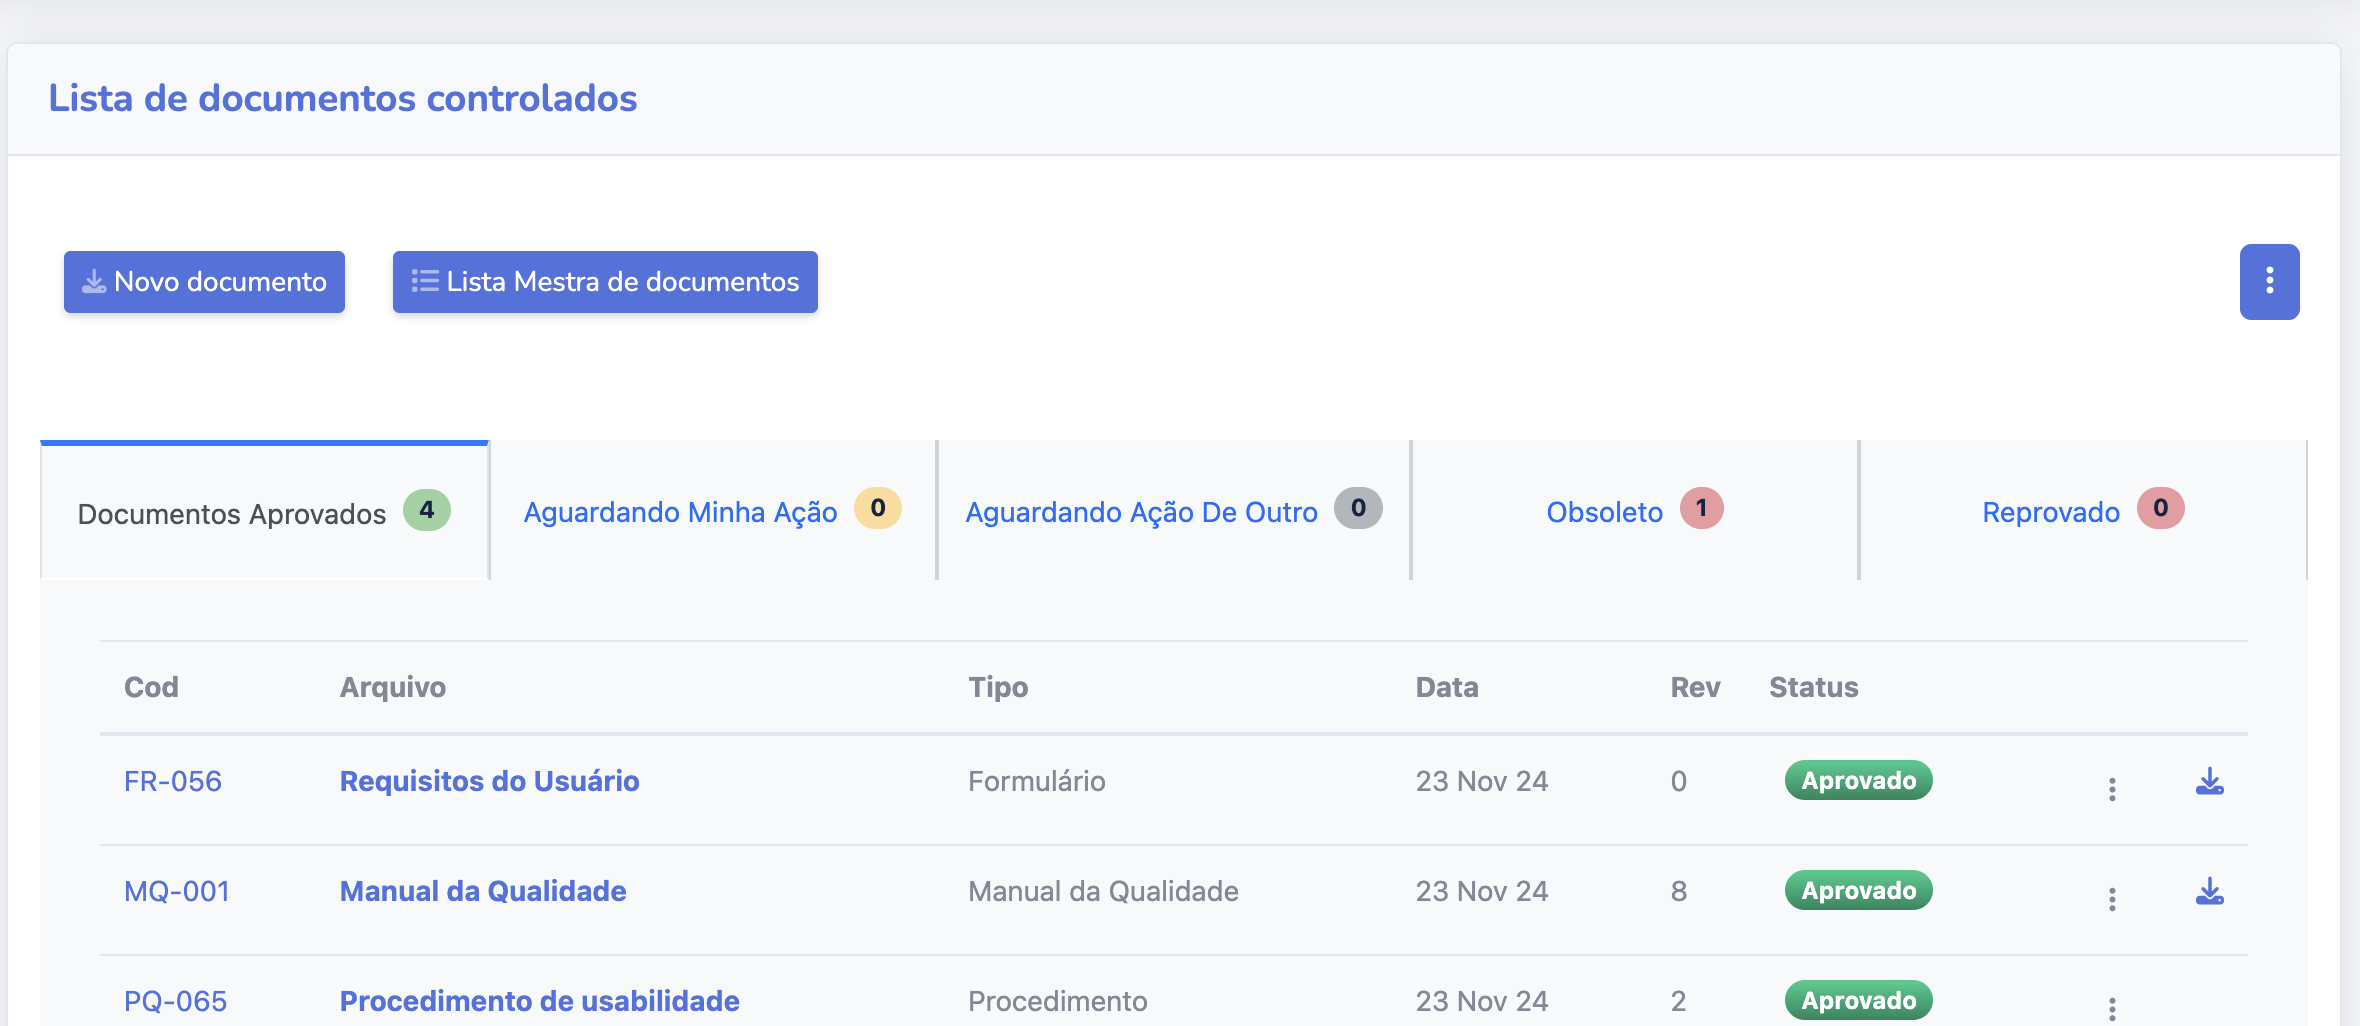The image size is (2360, 1026).
Task: Click the Tipo column header
Action: coord(998,687)
